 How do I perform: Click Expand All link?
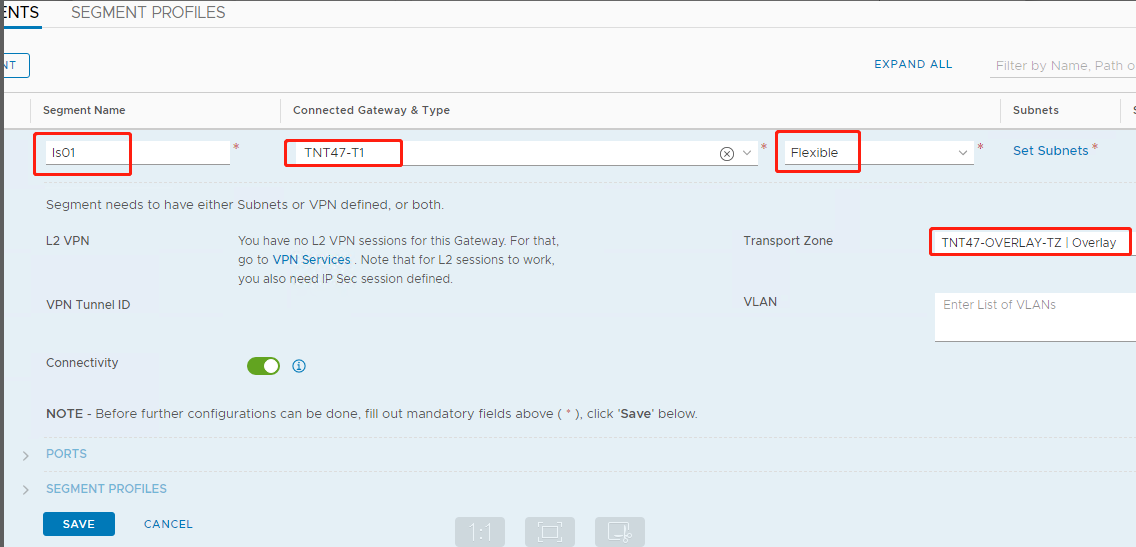[913, 64]
